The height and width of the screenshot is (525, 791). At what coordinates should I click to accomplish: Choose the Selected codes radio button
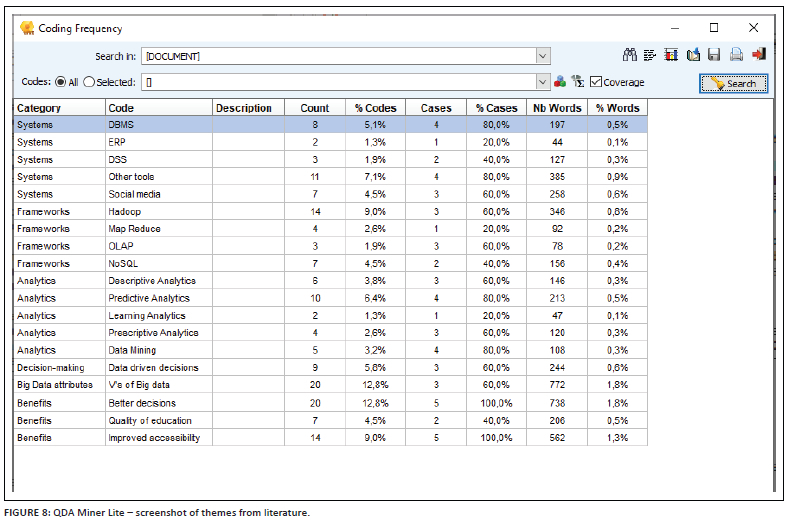coord(89,82)
